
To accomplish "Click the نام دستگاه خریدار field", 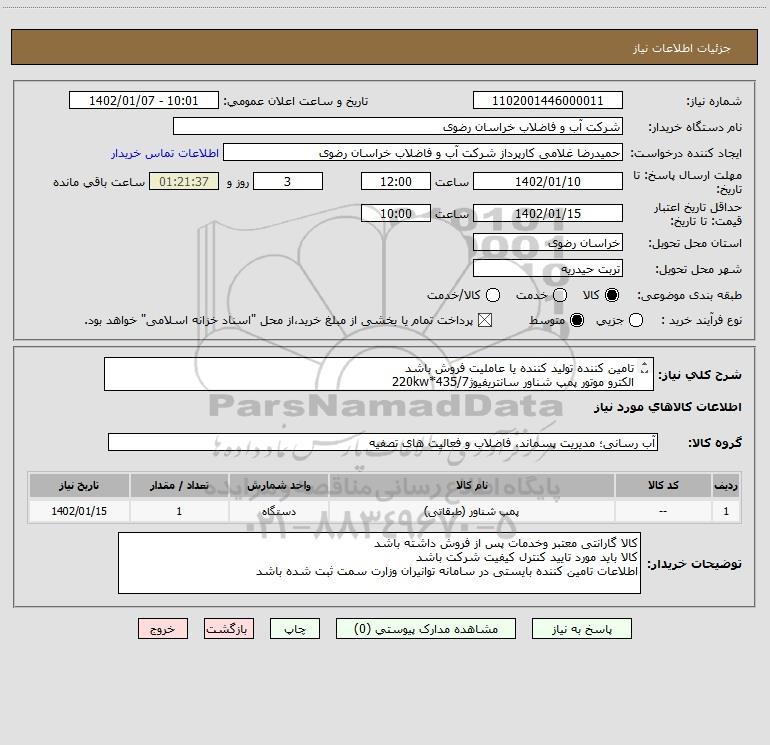I will [398, 126].
